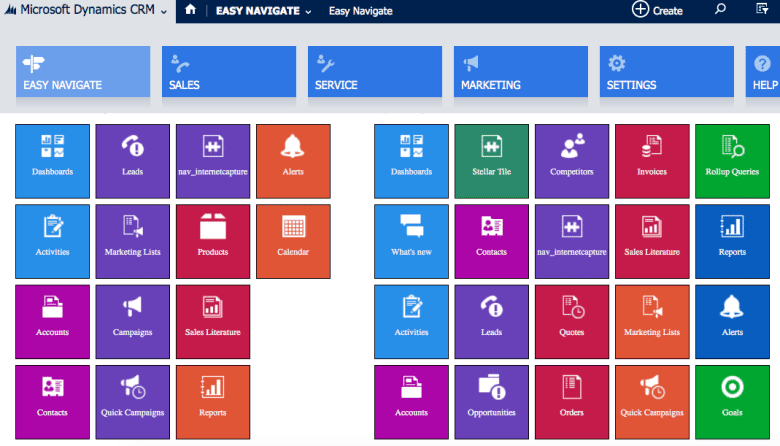Open Activities tile in left group
Screen dimensions: 780x446
(52, 241)
